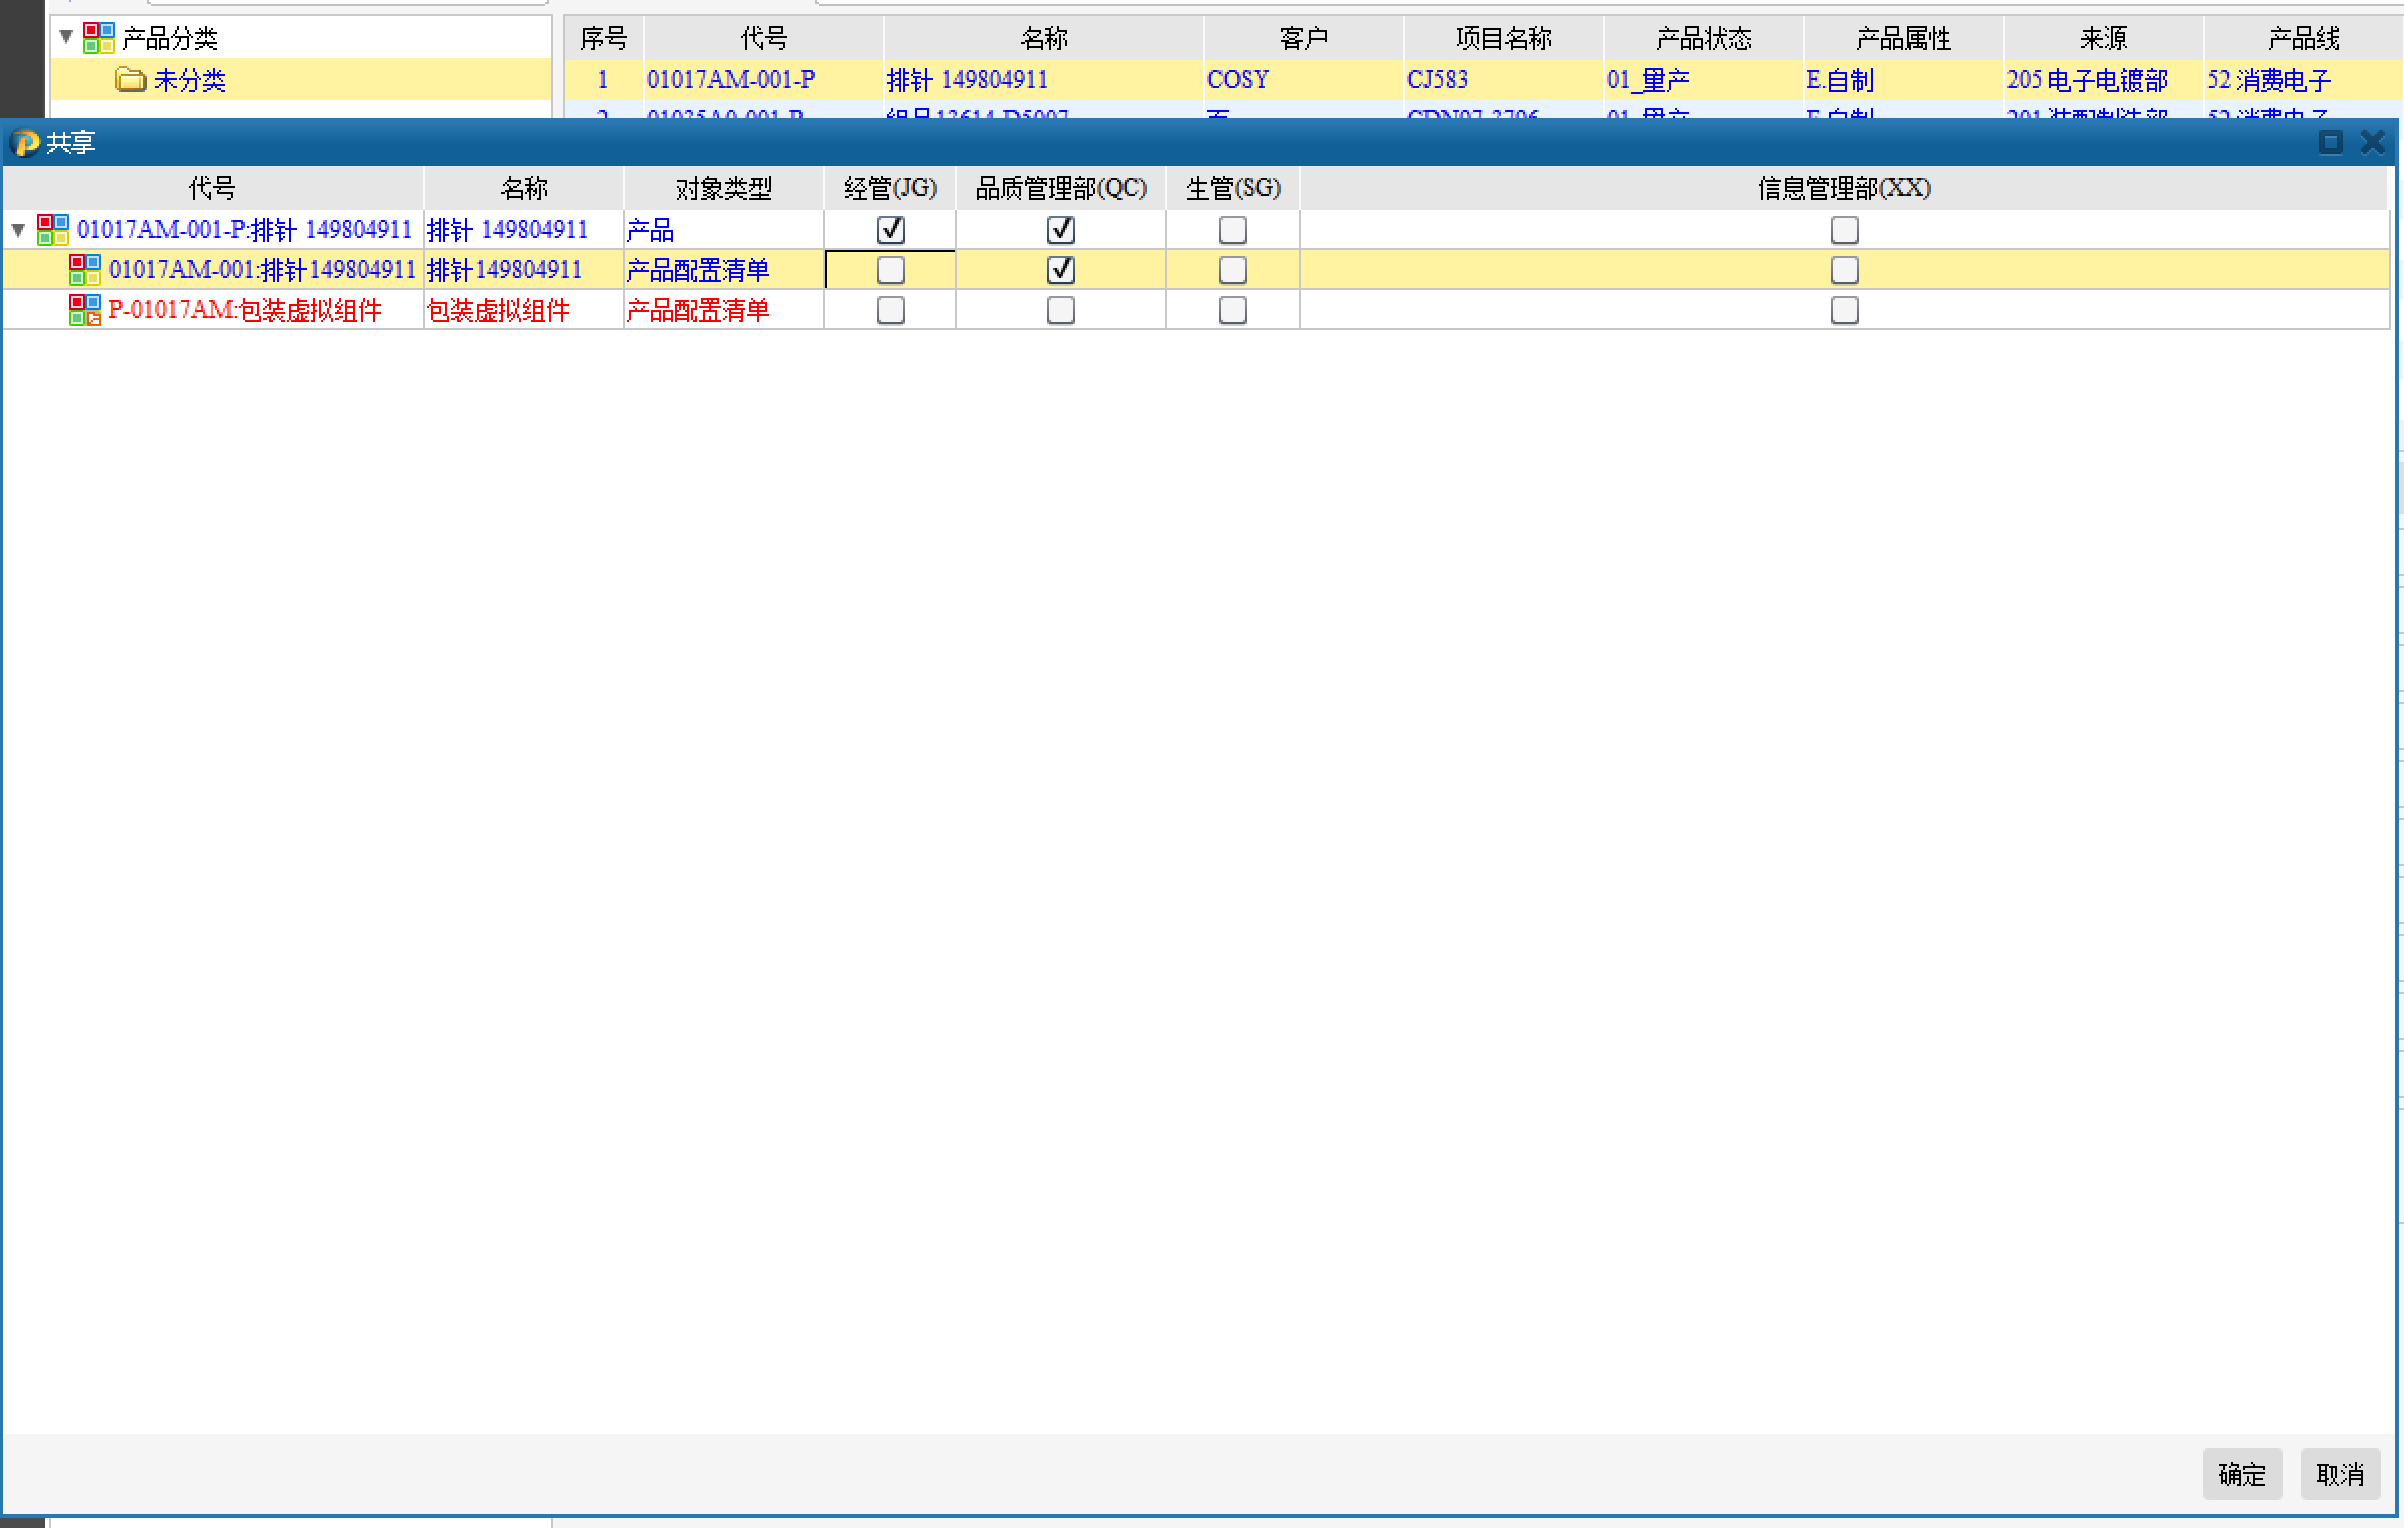Screen dimensions: 2404x1528
Task: Click the 01017AM-001 configuration list icon
Action: [85, 270]
